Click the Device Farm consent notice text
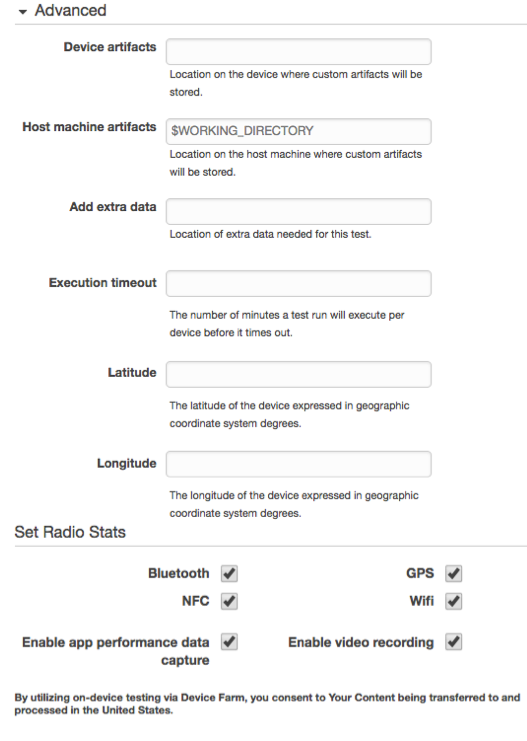This screenshot has height=741, width=527. tap(267, 704)
